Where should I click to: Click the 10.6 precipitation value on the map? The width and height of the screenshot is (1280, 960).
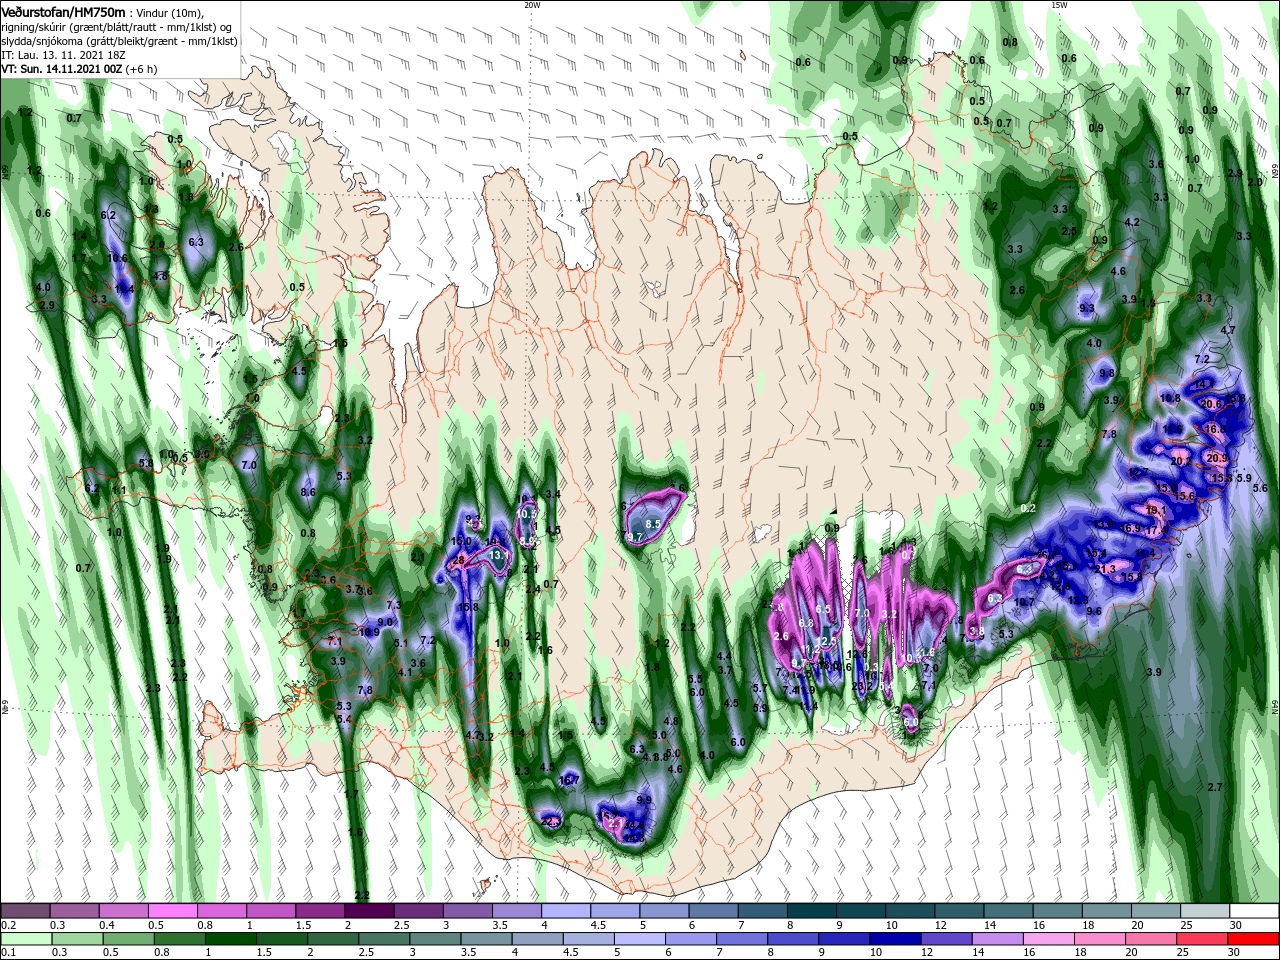117,257
